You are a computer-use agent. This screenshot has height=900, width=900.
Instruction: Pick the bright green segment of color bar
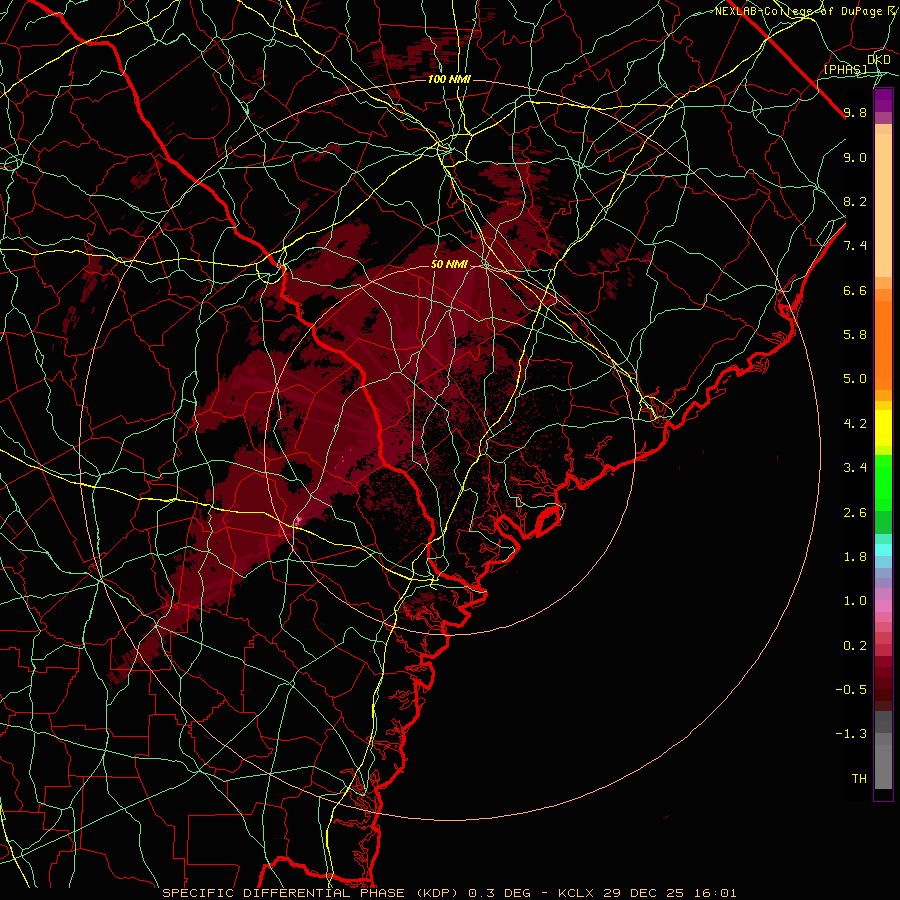pos(883,482)
